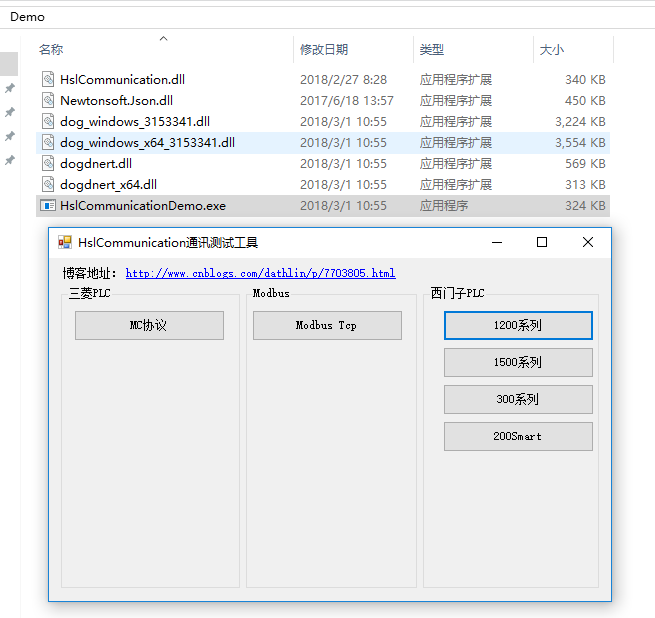Click the 340 KB size value
The image size is (655, 618).
(585, 79)
